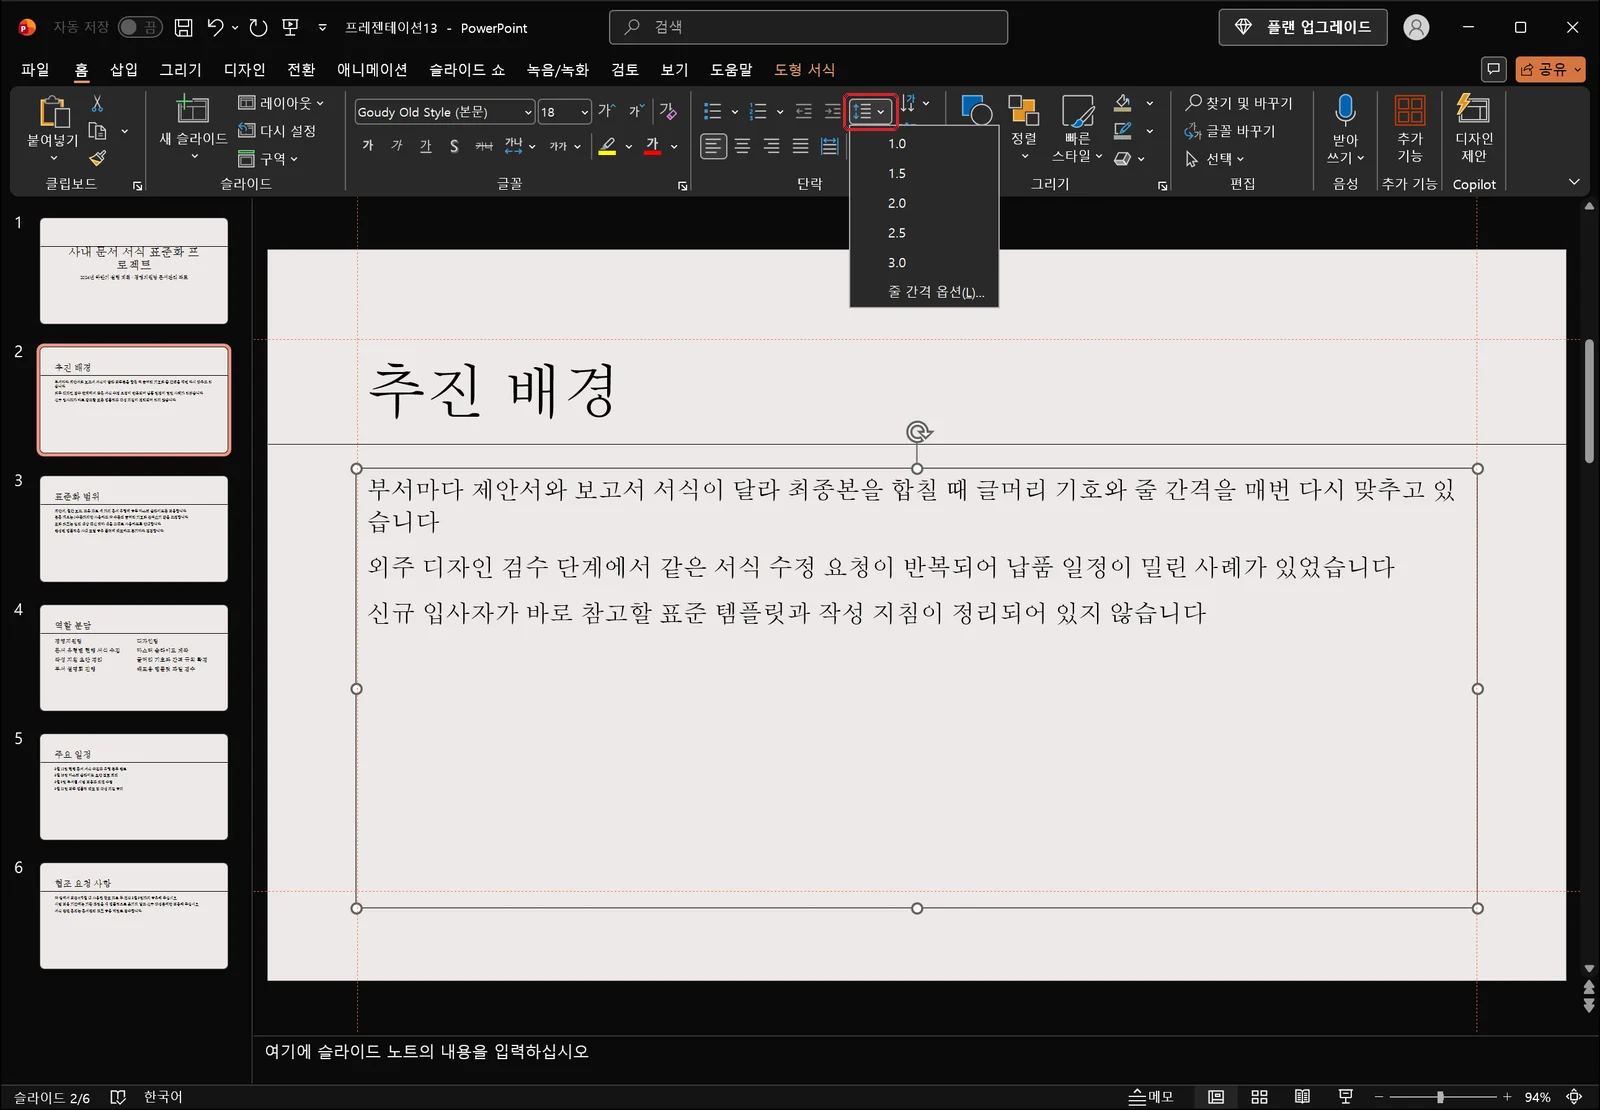Select the Format Painter brush
This screenshot has height=1110, width=1600.
coord(97,158)
